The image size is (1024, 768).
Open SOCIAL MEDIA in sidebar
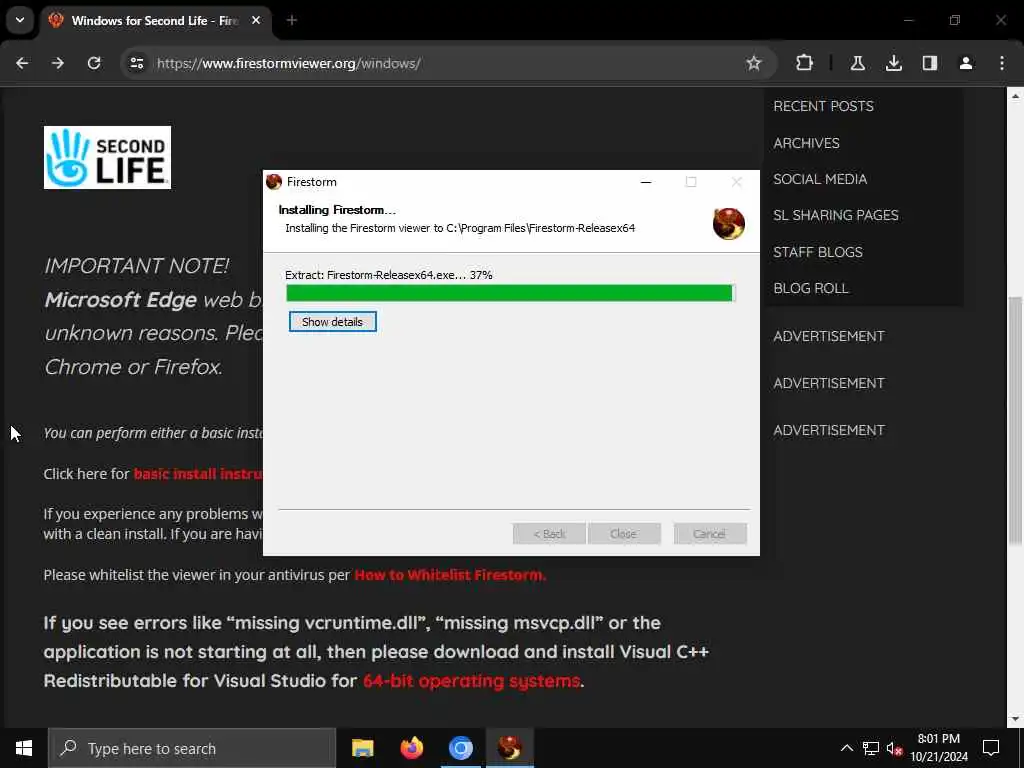820,179
